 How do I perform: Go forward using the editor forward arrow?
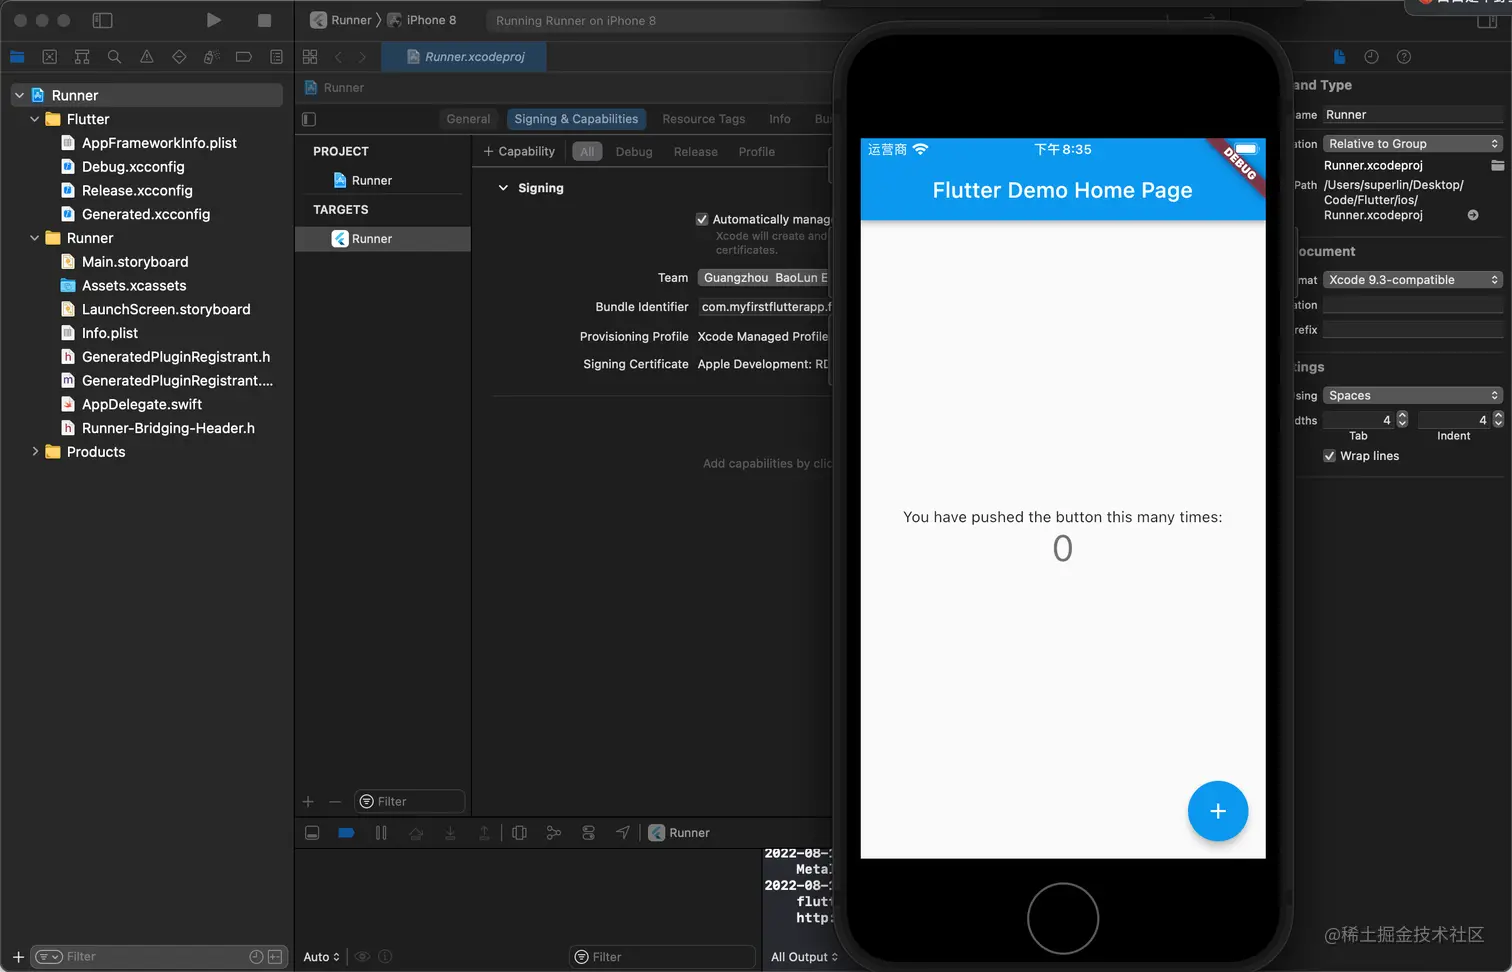pos(362,57)
